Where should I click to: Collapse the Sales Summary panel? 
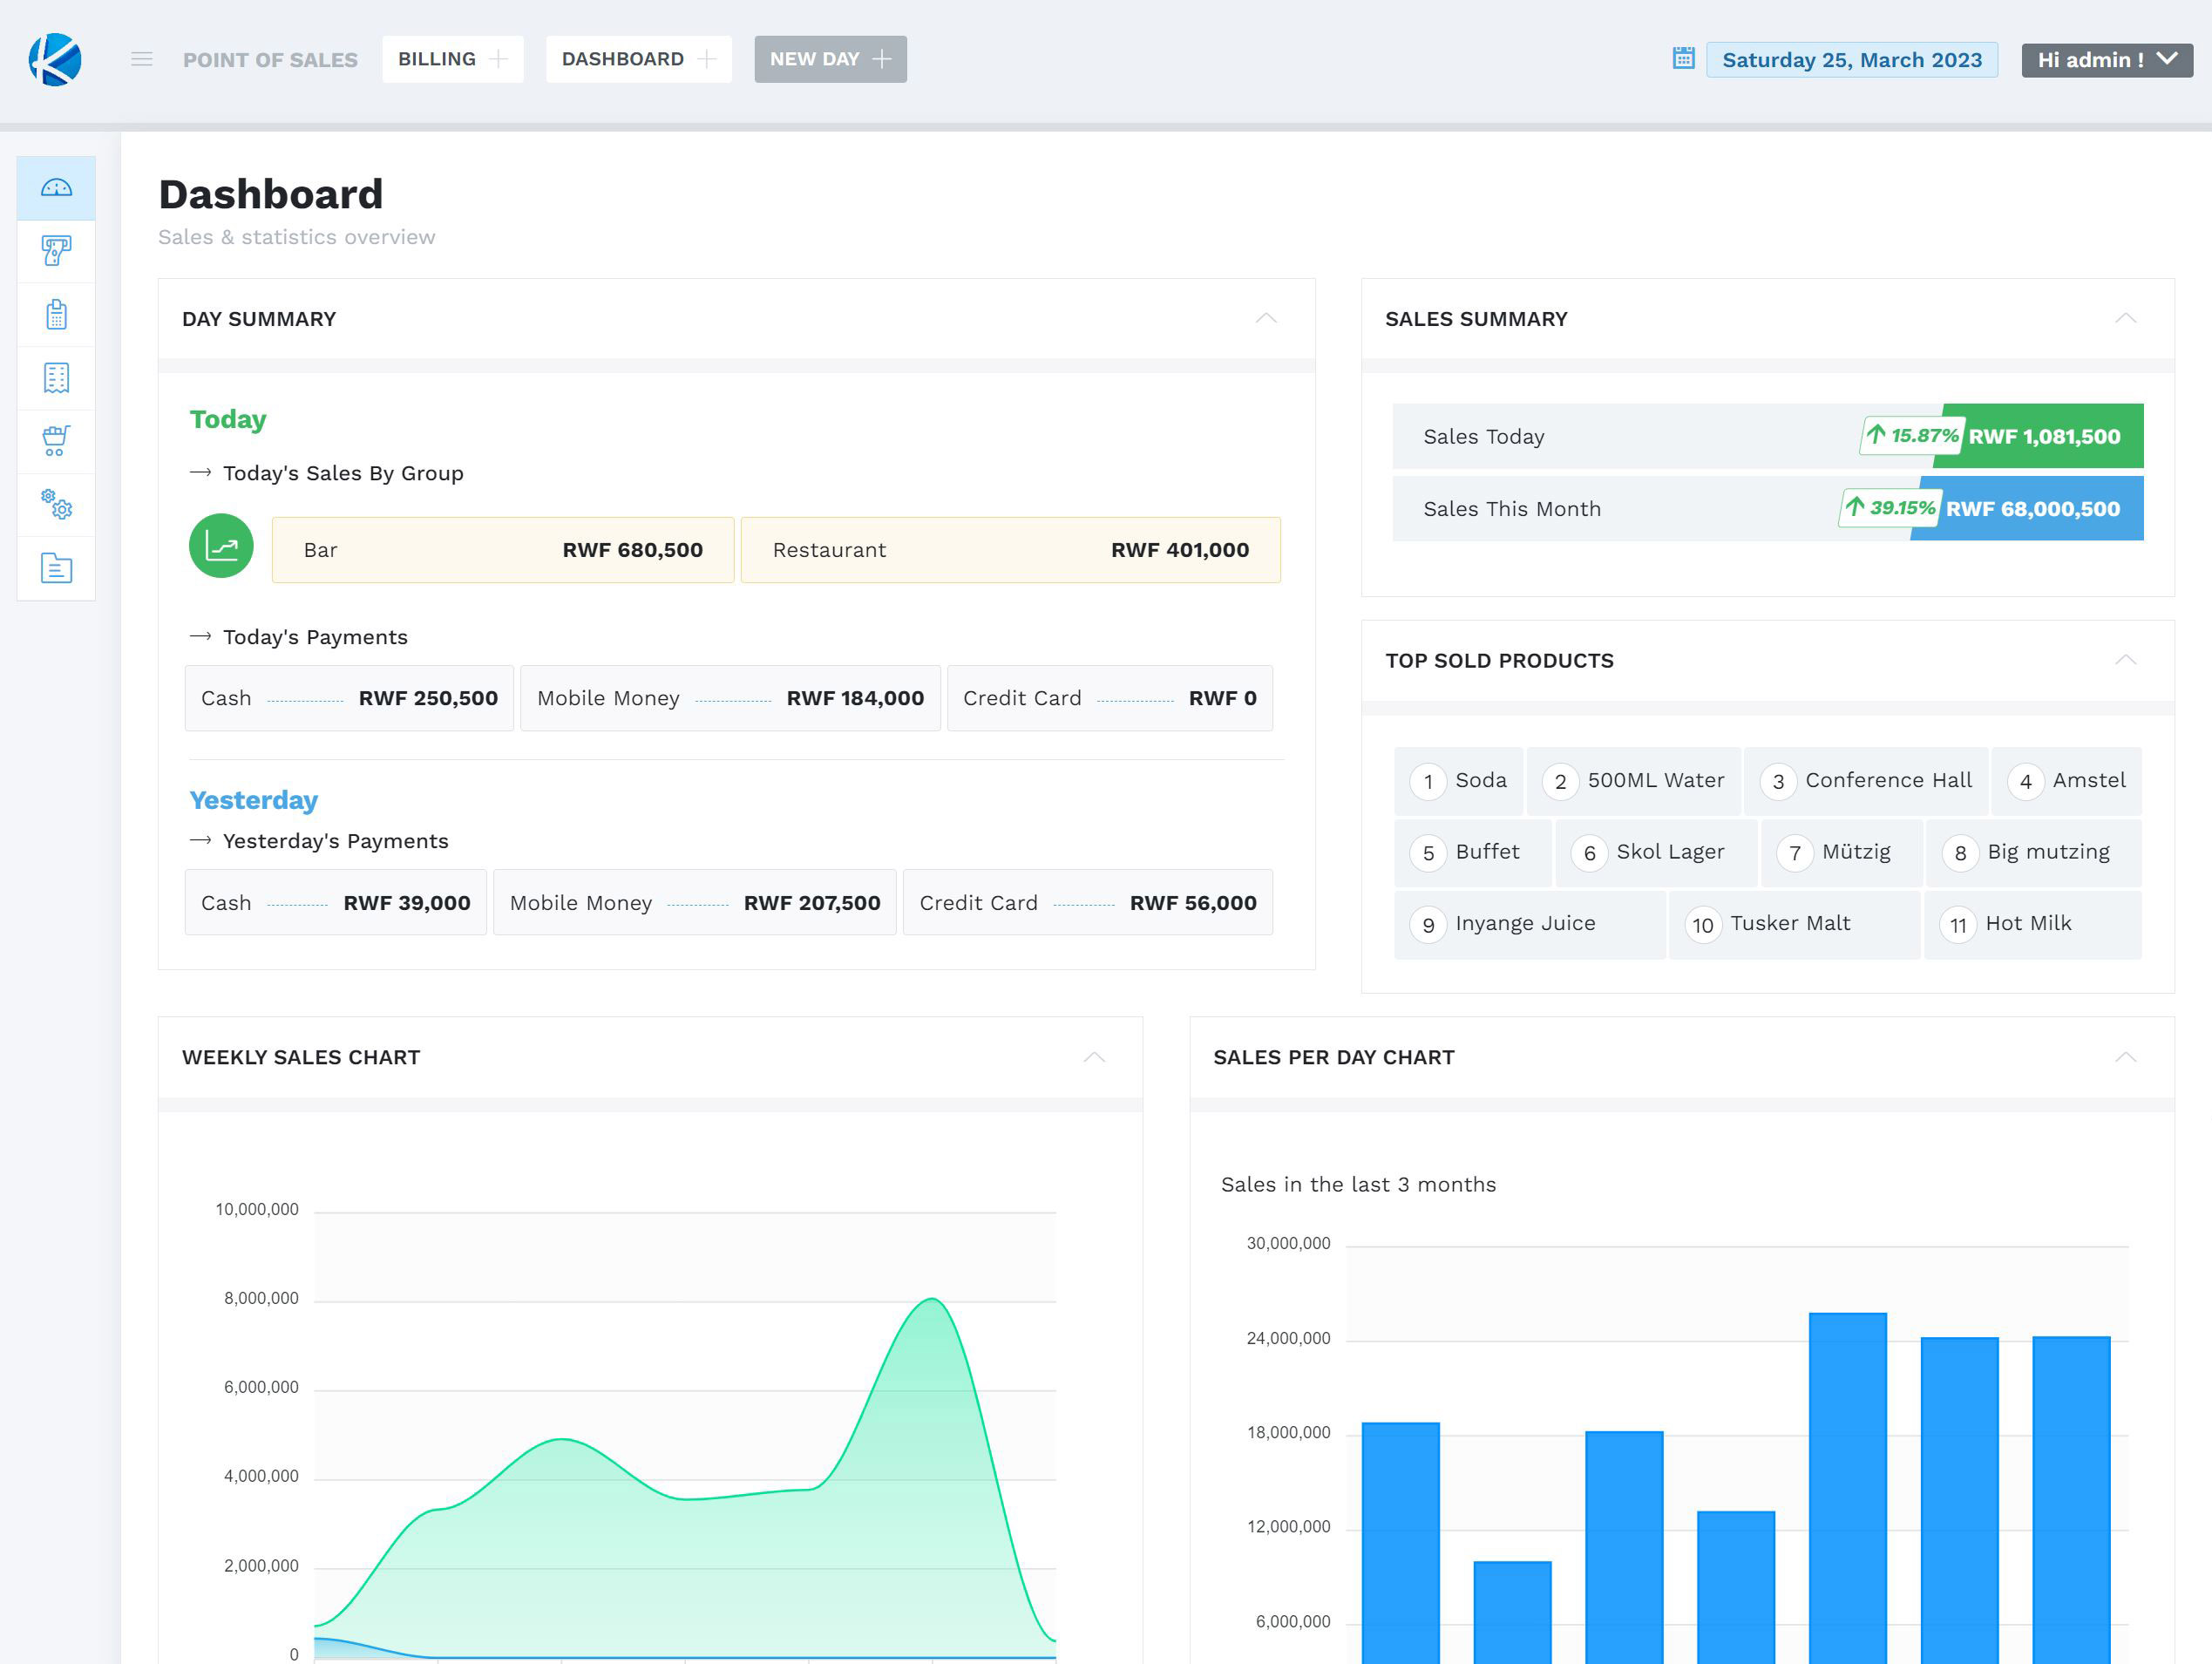coord(2126,318)
